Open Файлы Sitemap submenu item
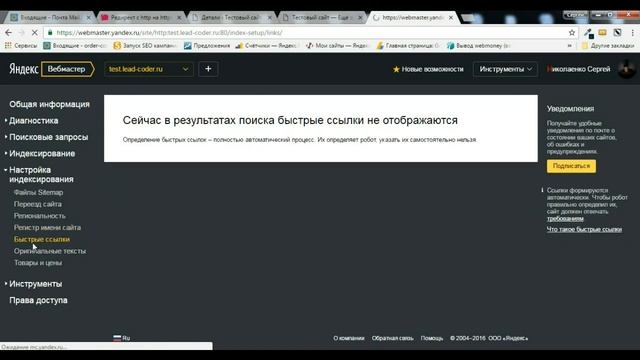The image size is (640, 360). click(38, 192)
